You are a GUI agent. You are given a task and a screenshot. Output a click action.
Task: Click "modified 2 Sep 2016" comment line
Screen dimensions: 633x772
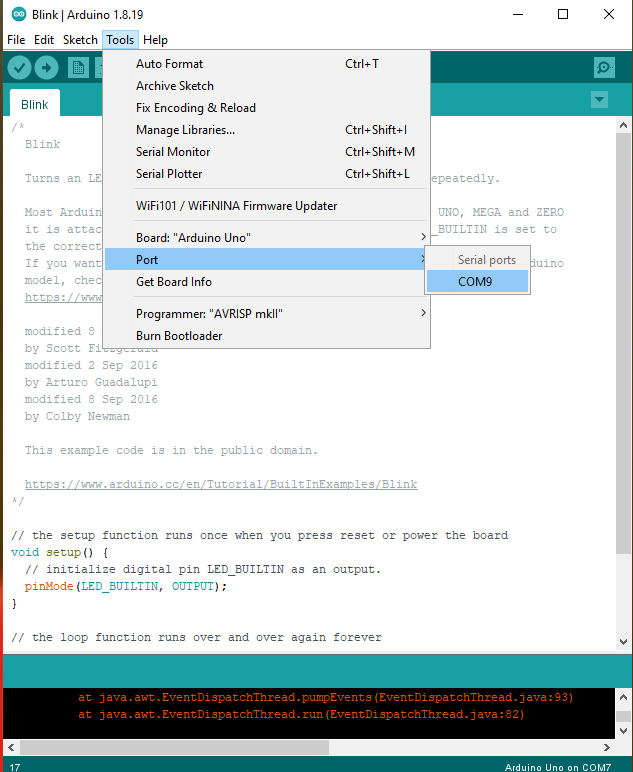(91, 365)
